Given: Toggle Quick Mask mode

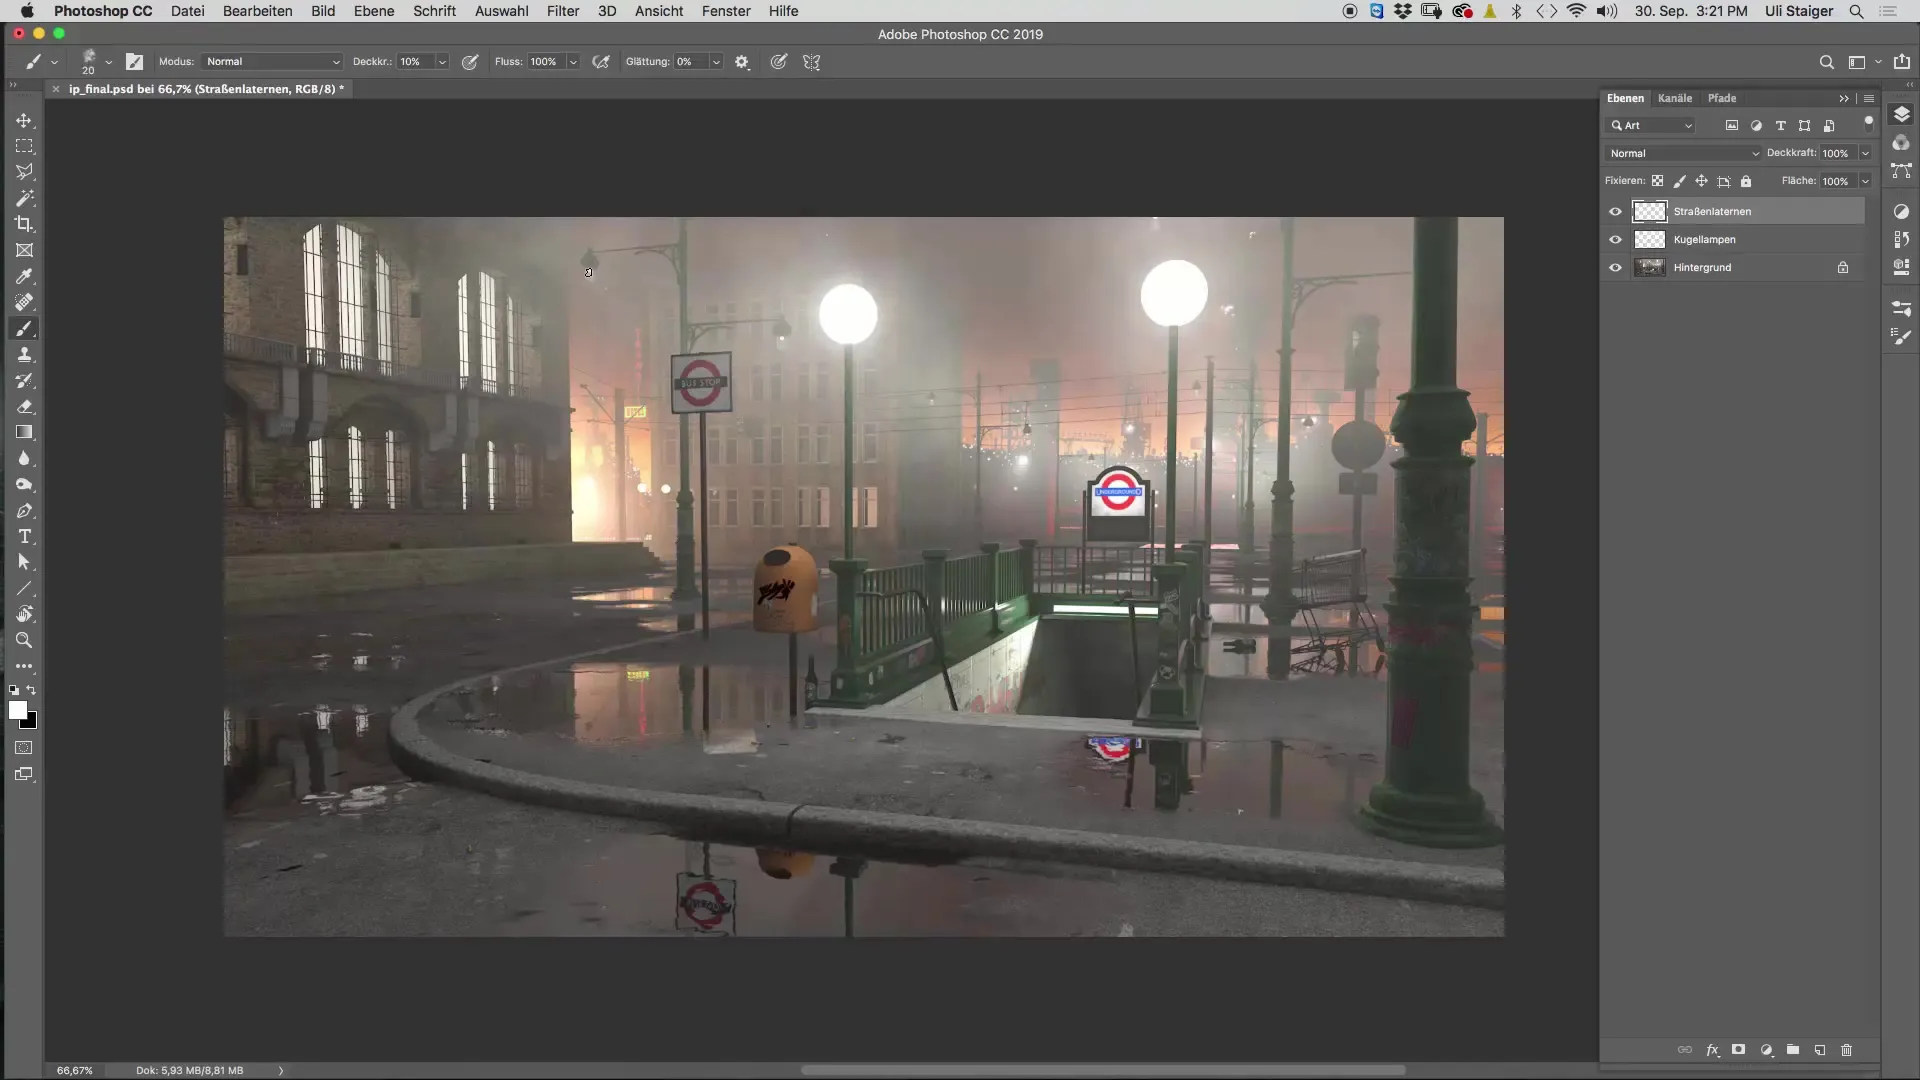Looking at the screenshot, I should click(24, 748).
